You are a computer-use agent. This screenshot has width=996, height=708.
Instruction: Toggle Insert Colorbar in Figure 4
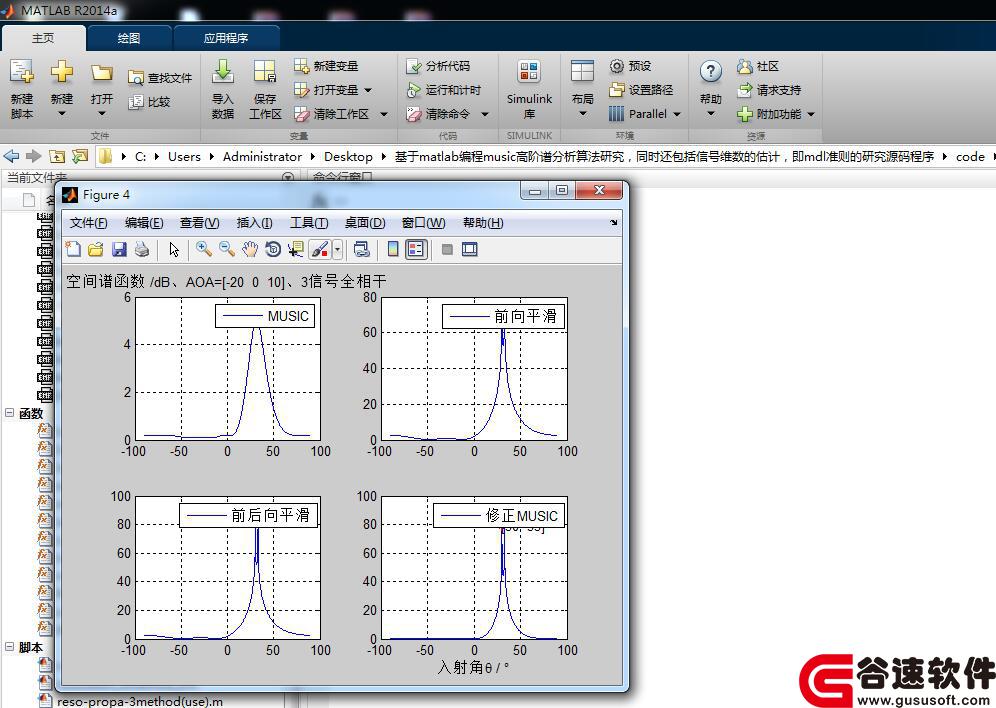coord(393,249)
